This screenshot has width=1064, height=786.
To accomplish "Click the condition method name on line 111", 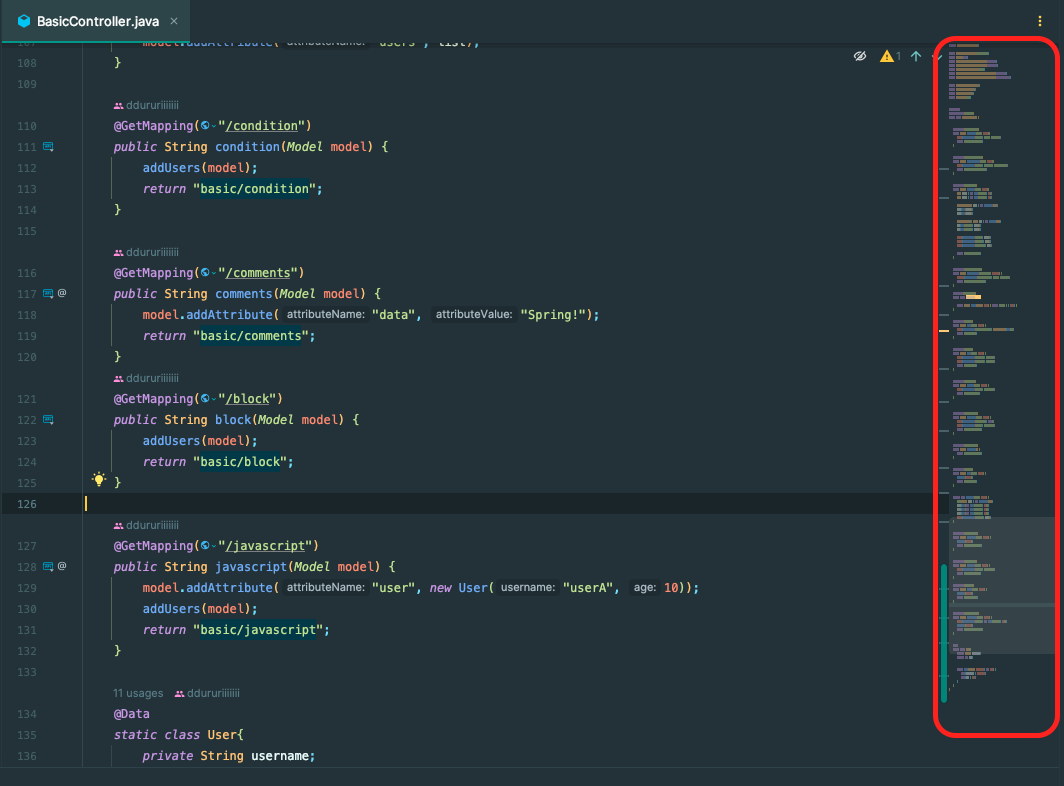I will point(247,147).
